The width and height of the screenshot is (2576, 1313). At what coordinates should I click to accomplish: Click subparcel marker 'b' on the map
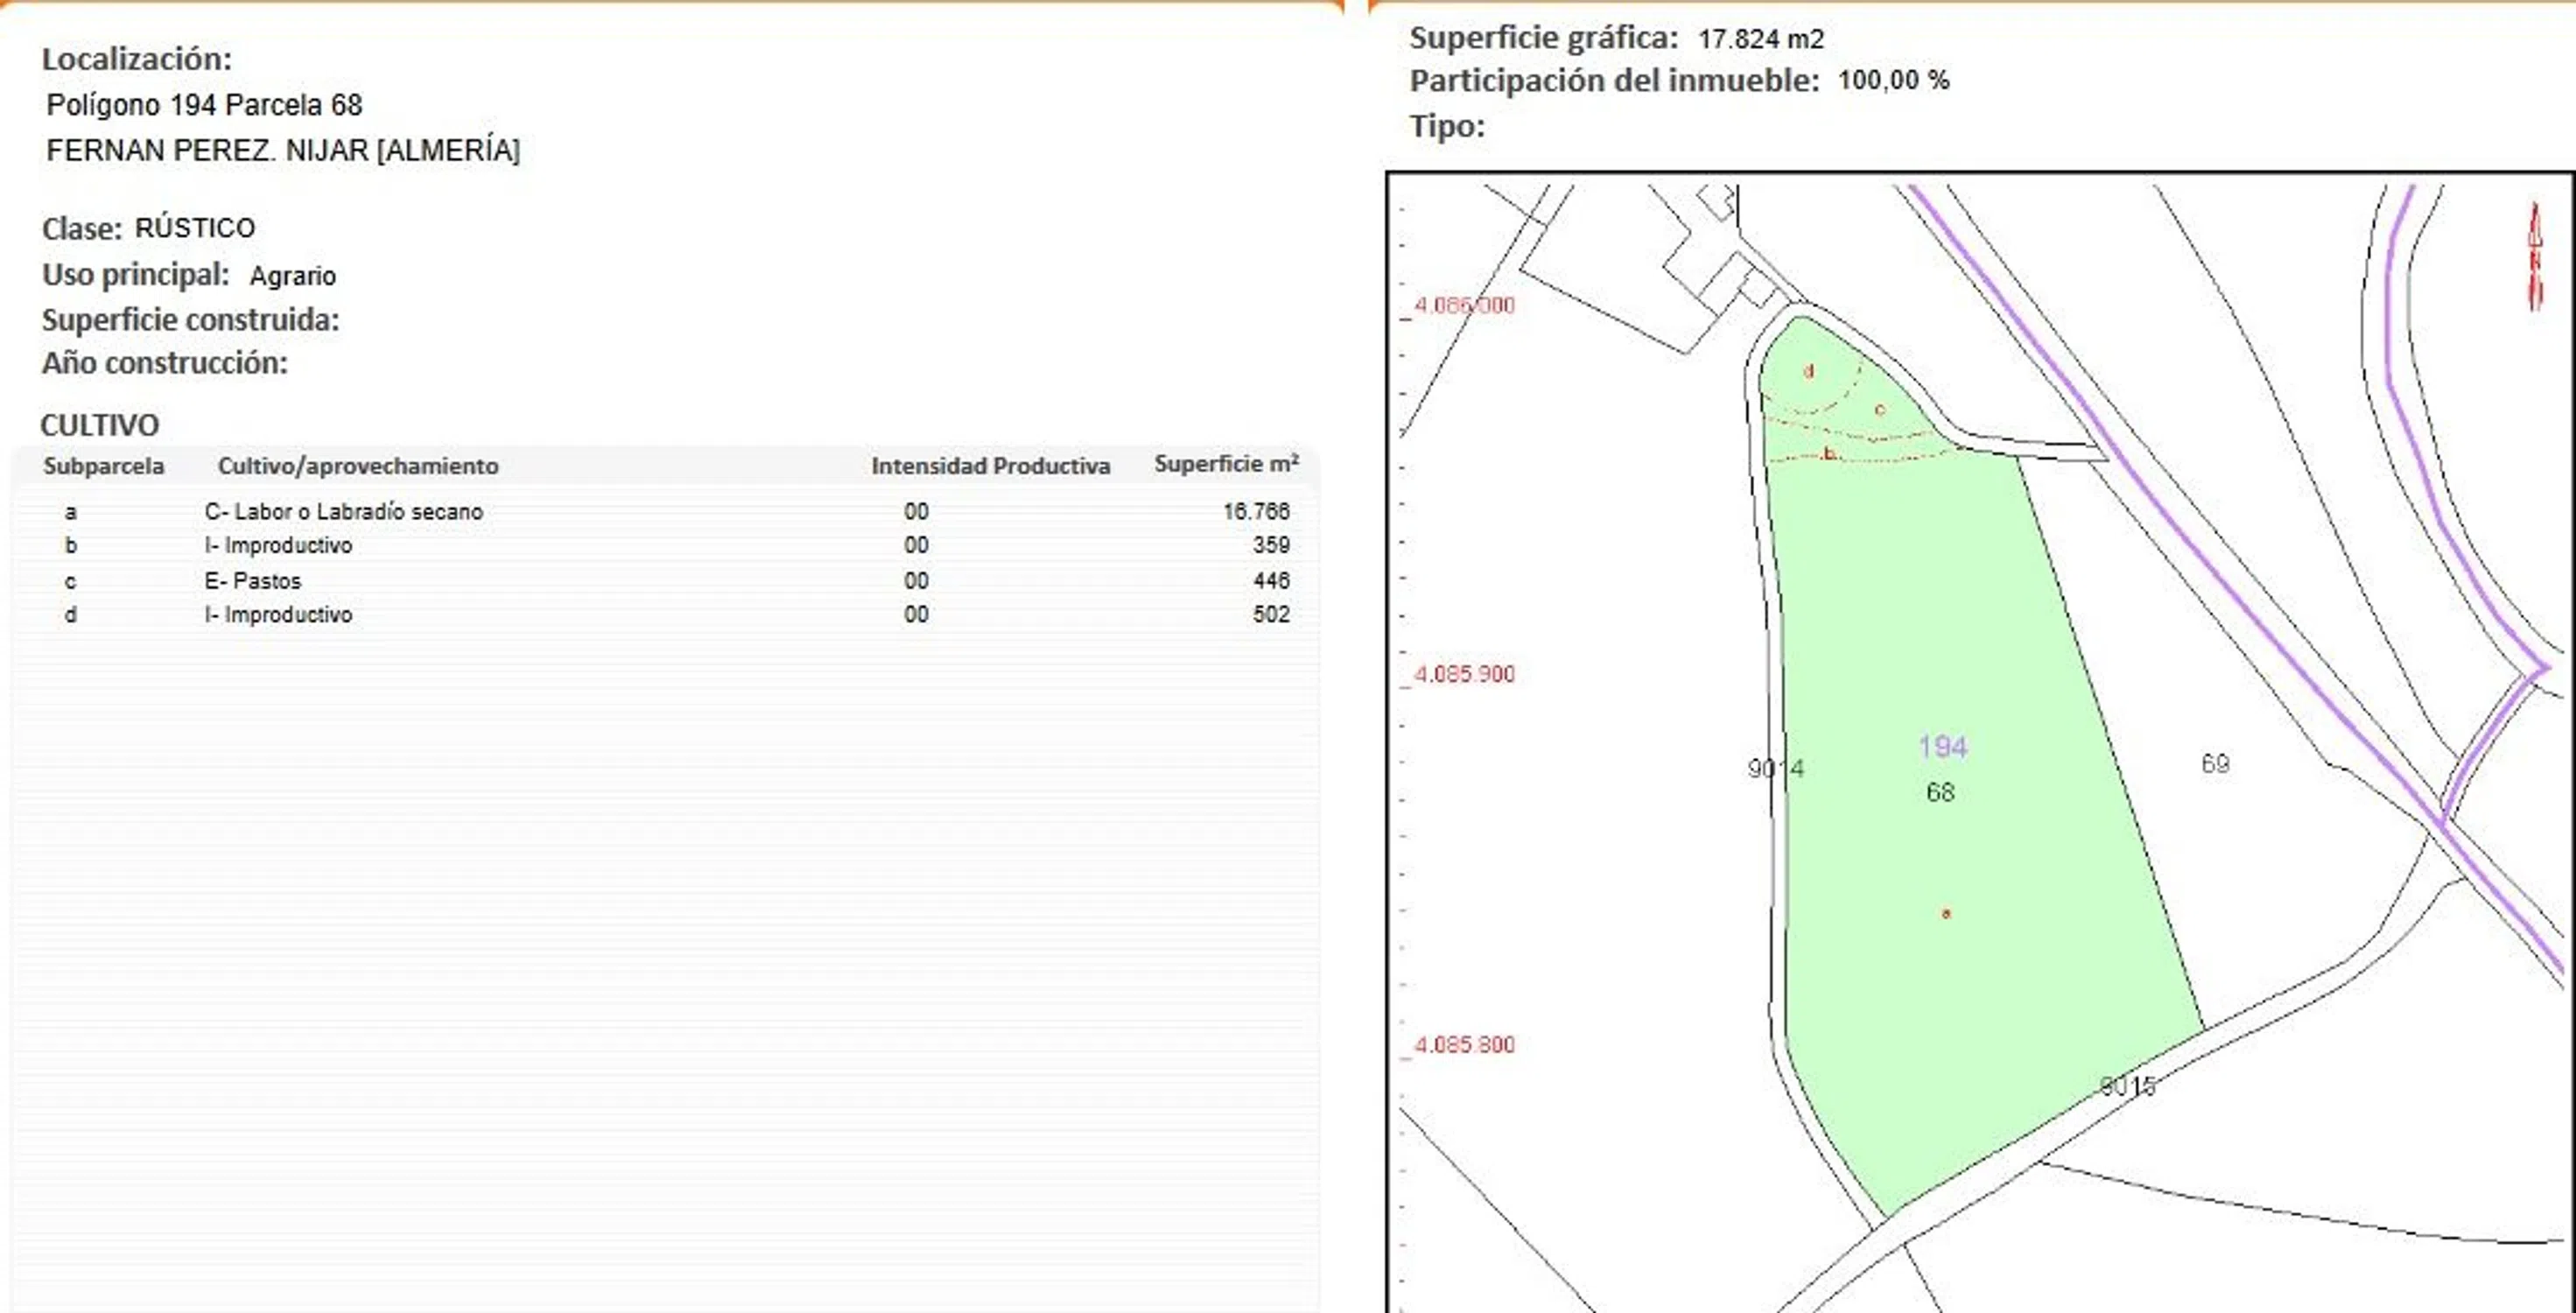point(1829,453)
